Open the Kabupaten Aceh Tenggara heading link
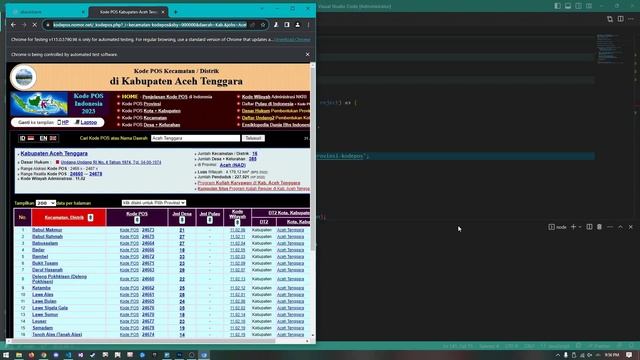This screenshot has width=640, height=360. [54, 153]
